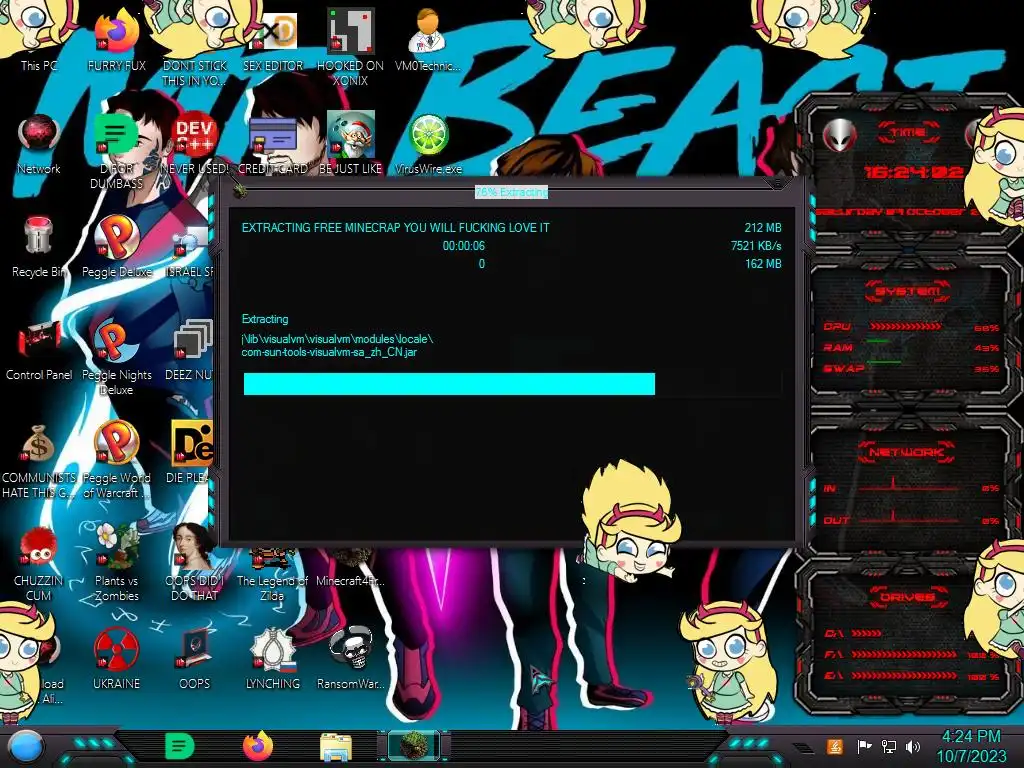Click the 162 MB extracted size value
This screenshot has width=1024, height=768.
point(763,264)
